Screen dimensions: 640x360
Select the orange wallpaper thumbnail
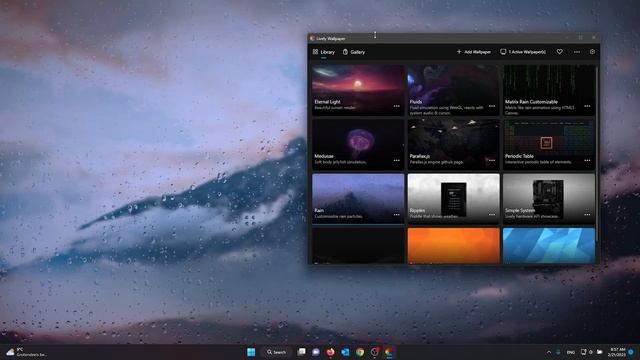[x=453, y=246]
